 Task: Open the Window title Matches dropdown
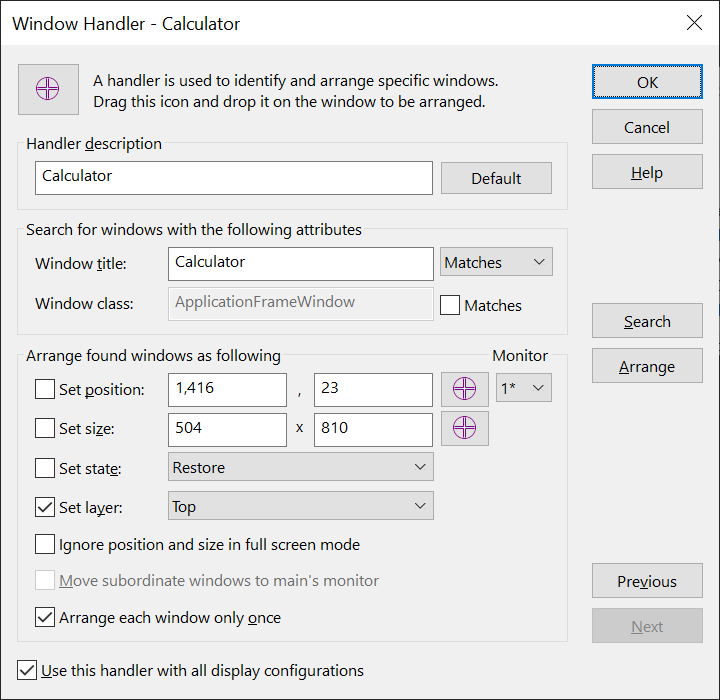point(496,262)
